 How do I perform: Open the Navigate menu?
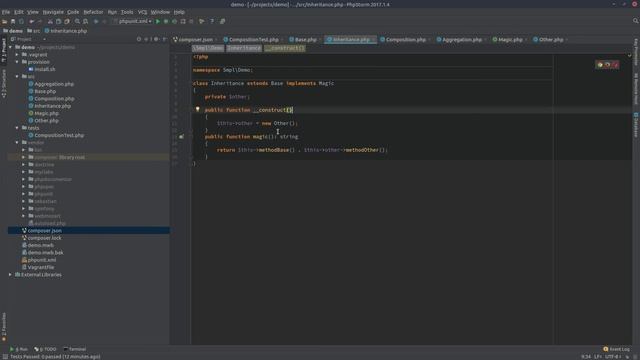[x=53, y=12]
